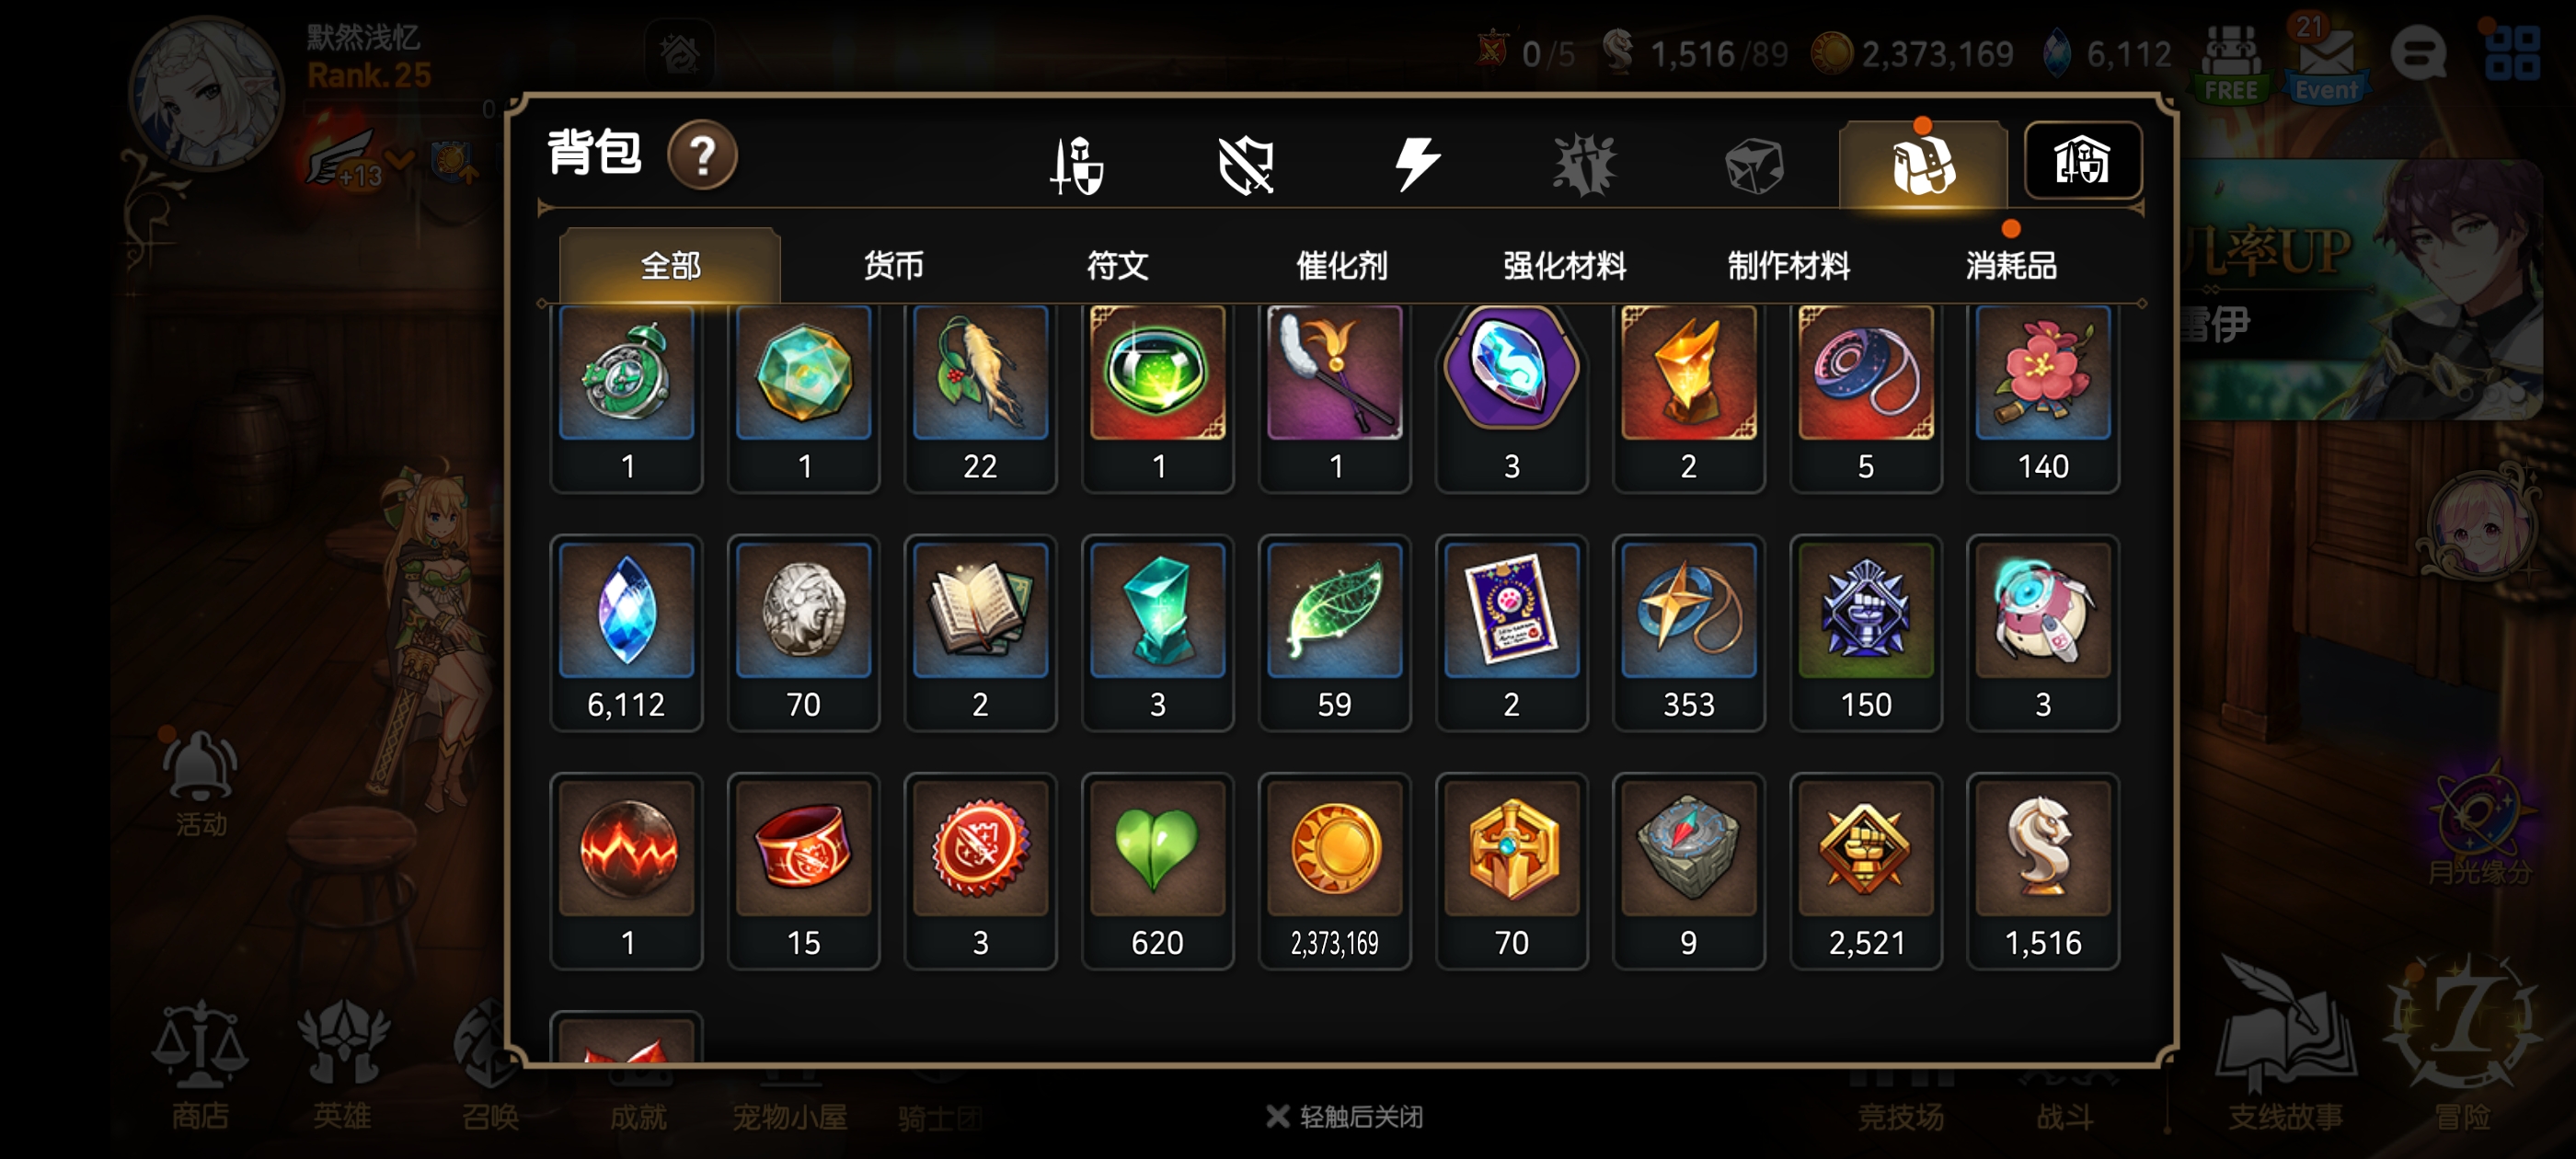
Task: Switch to the 货币 tab
Action: pyautogui.click(x=893, y=266)
